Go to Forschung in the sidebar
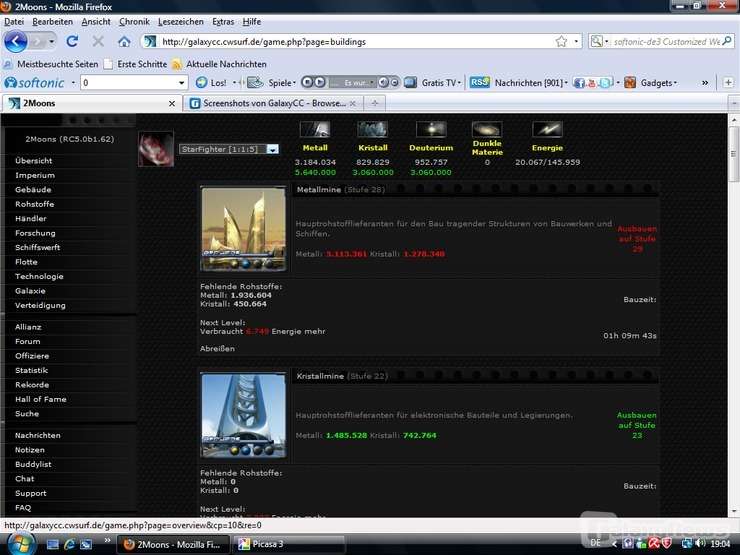The image size is (740, 555). coord(35,233)
